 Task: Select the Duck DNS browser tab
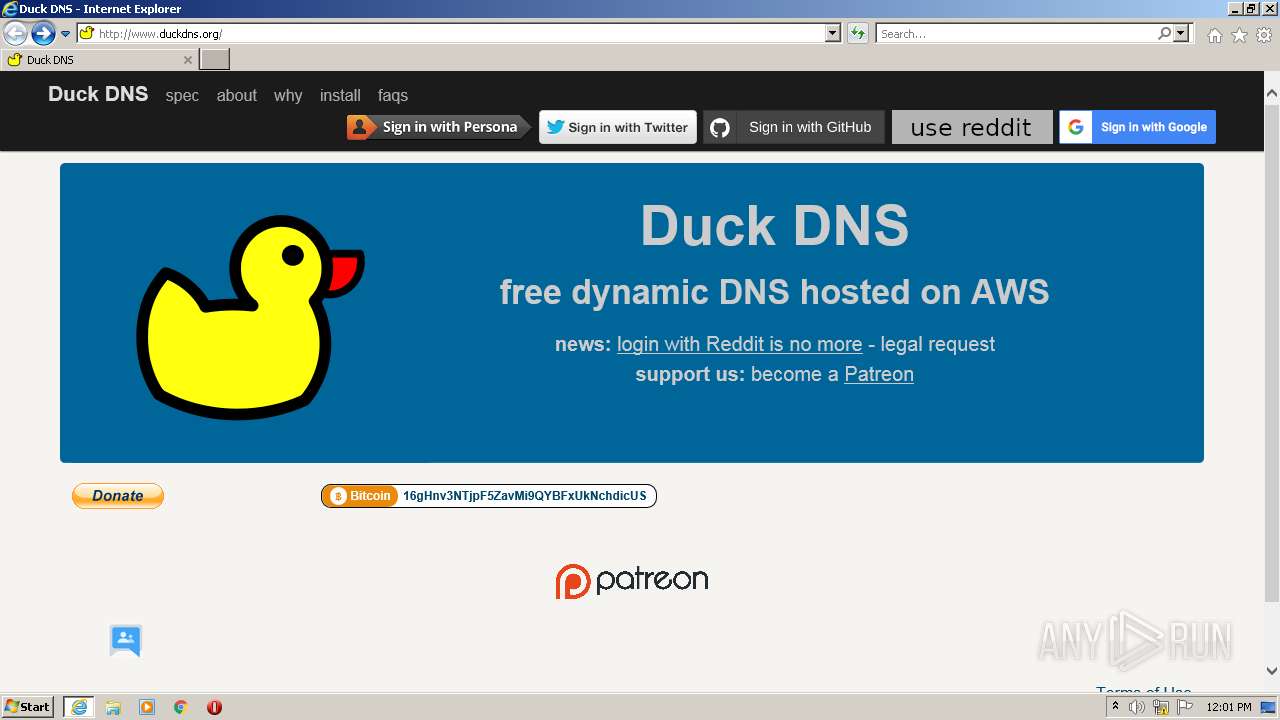(x=98, y=60)
